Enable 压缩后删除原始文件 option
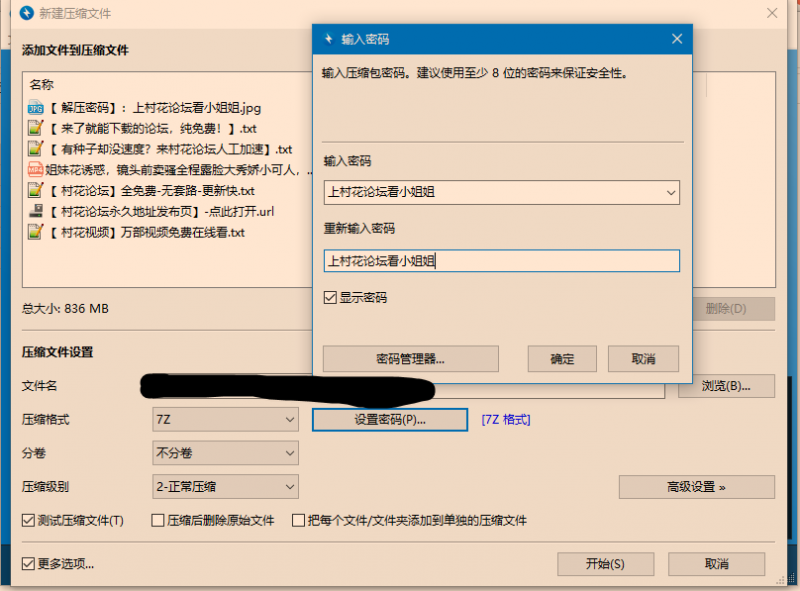Image resolution: width=800 pixels, height=591 pixels. pyautogui.click(x=158, y=520)
